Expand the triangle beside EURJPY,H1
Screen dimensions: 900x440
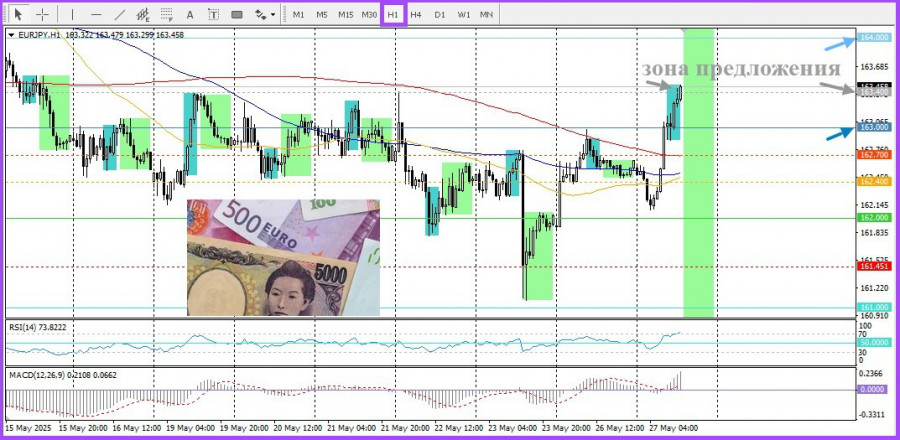pos(11,35)
